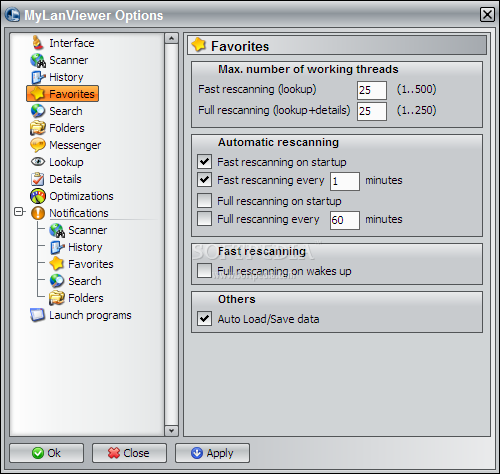Click Scanner icon under Notifications
This screenshot has width=500, height=474.
click(57, 230)
